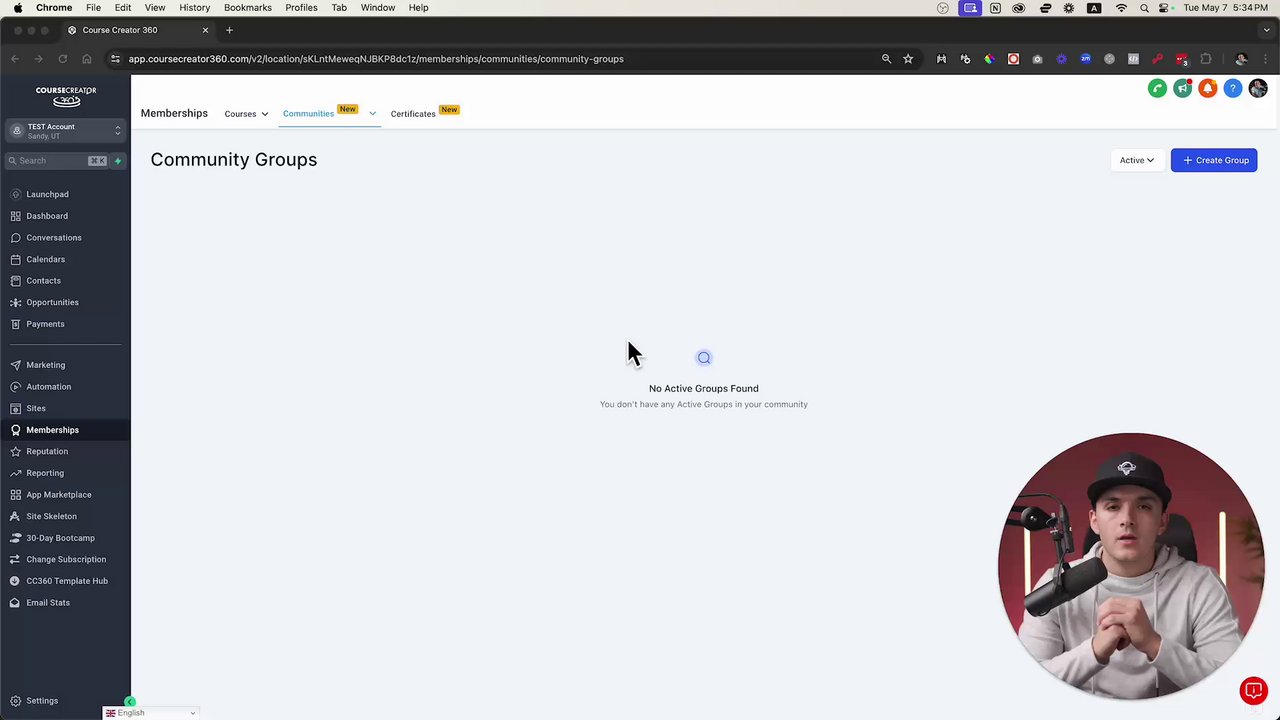The width and height of the screenshot is (1280, 720).
Task: Open Marketing section
Action: point(45,365)
